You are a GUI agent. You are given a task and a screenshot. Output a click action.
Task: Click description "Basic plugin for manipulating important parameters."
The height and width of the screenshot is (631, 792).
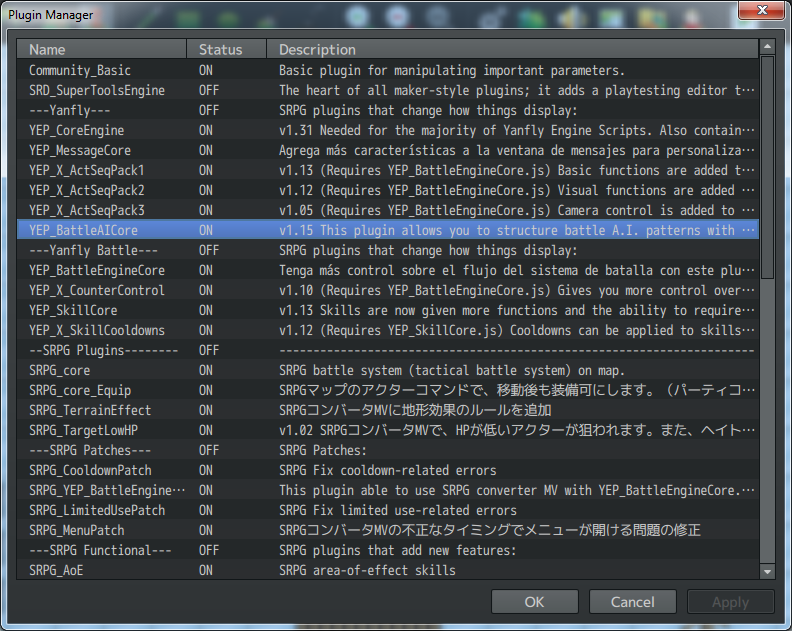452,70
